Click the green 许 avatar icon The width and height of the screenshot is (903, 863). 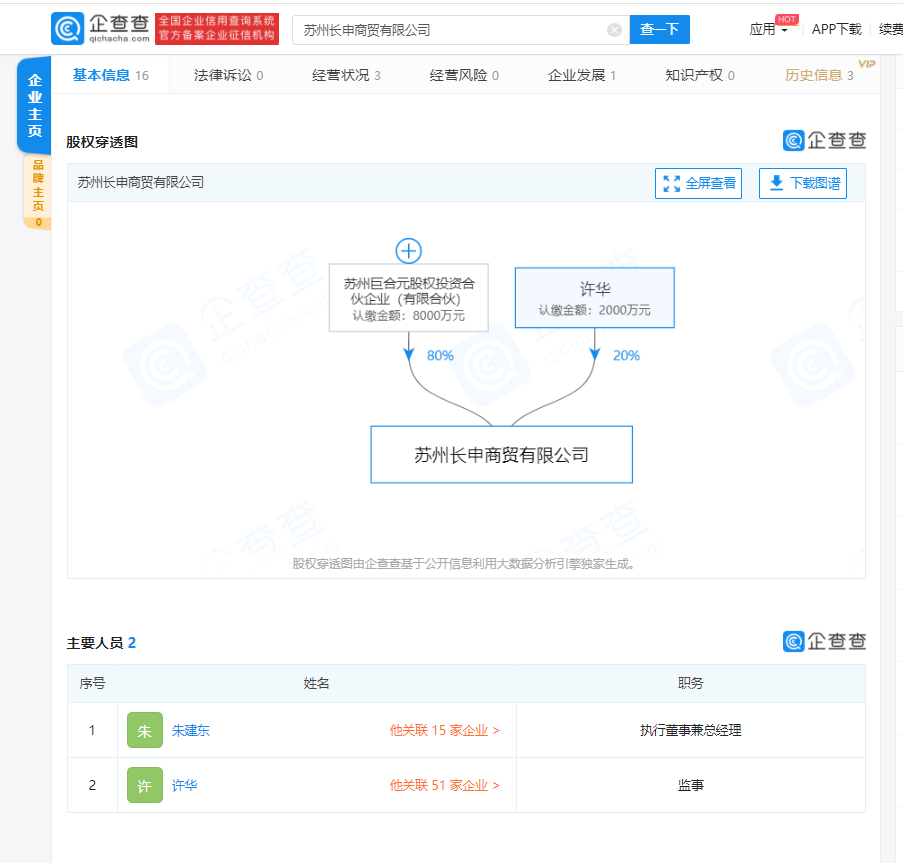pyautogui.click(x=144, y=786)
